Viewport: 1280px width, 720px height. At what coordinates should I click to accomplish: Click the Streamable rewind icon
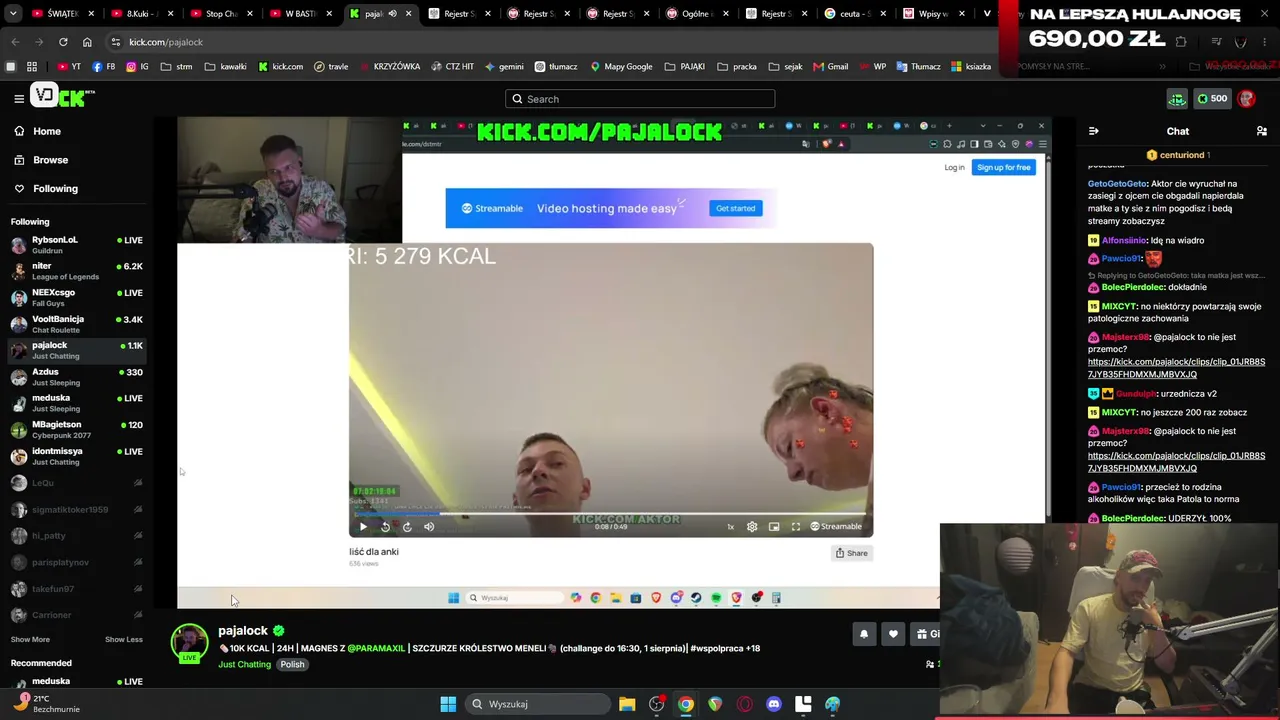click(x=385, y=526)
